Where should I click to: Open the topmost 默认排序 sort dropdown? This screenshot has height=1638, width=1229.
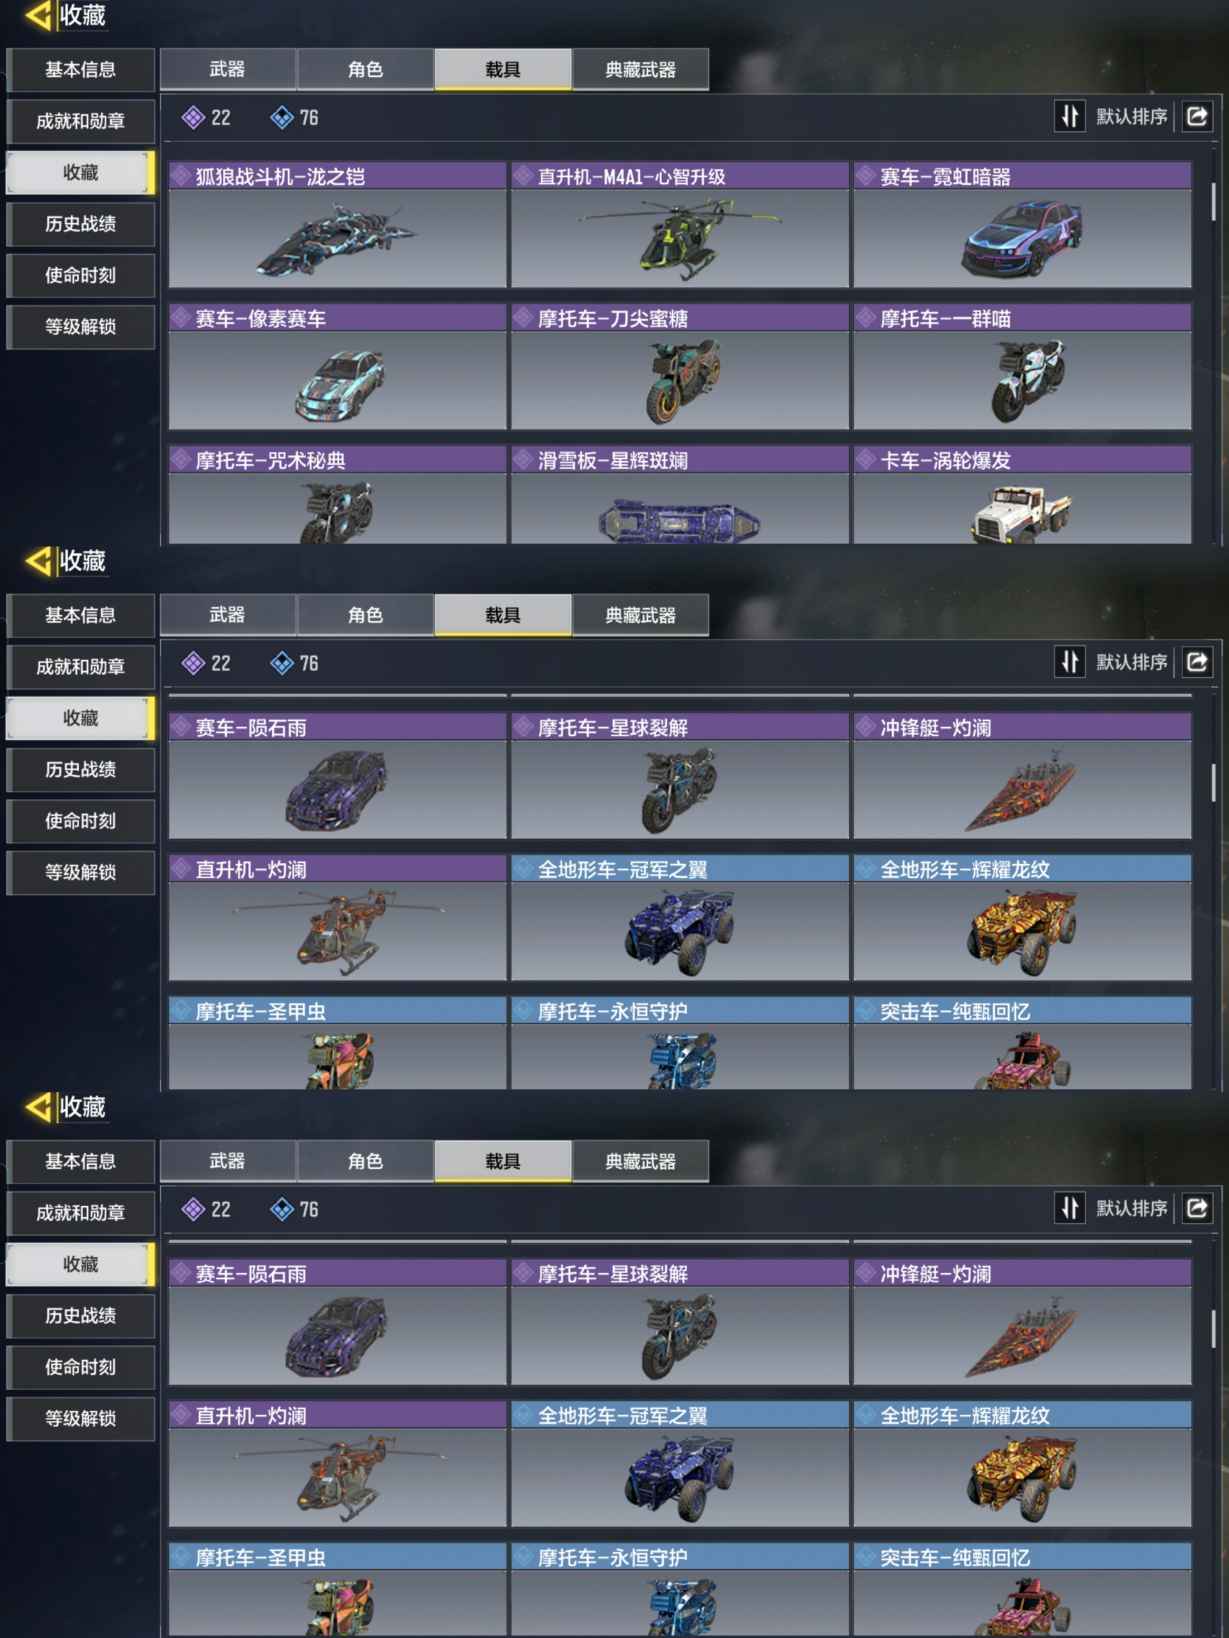(1131, 117)
